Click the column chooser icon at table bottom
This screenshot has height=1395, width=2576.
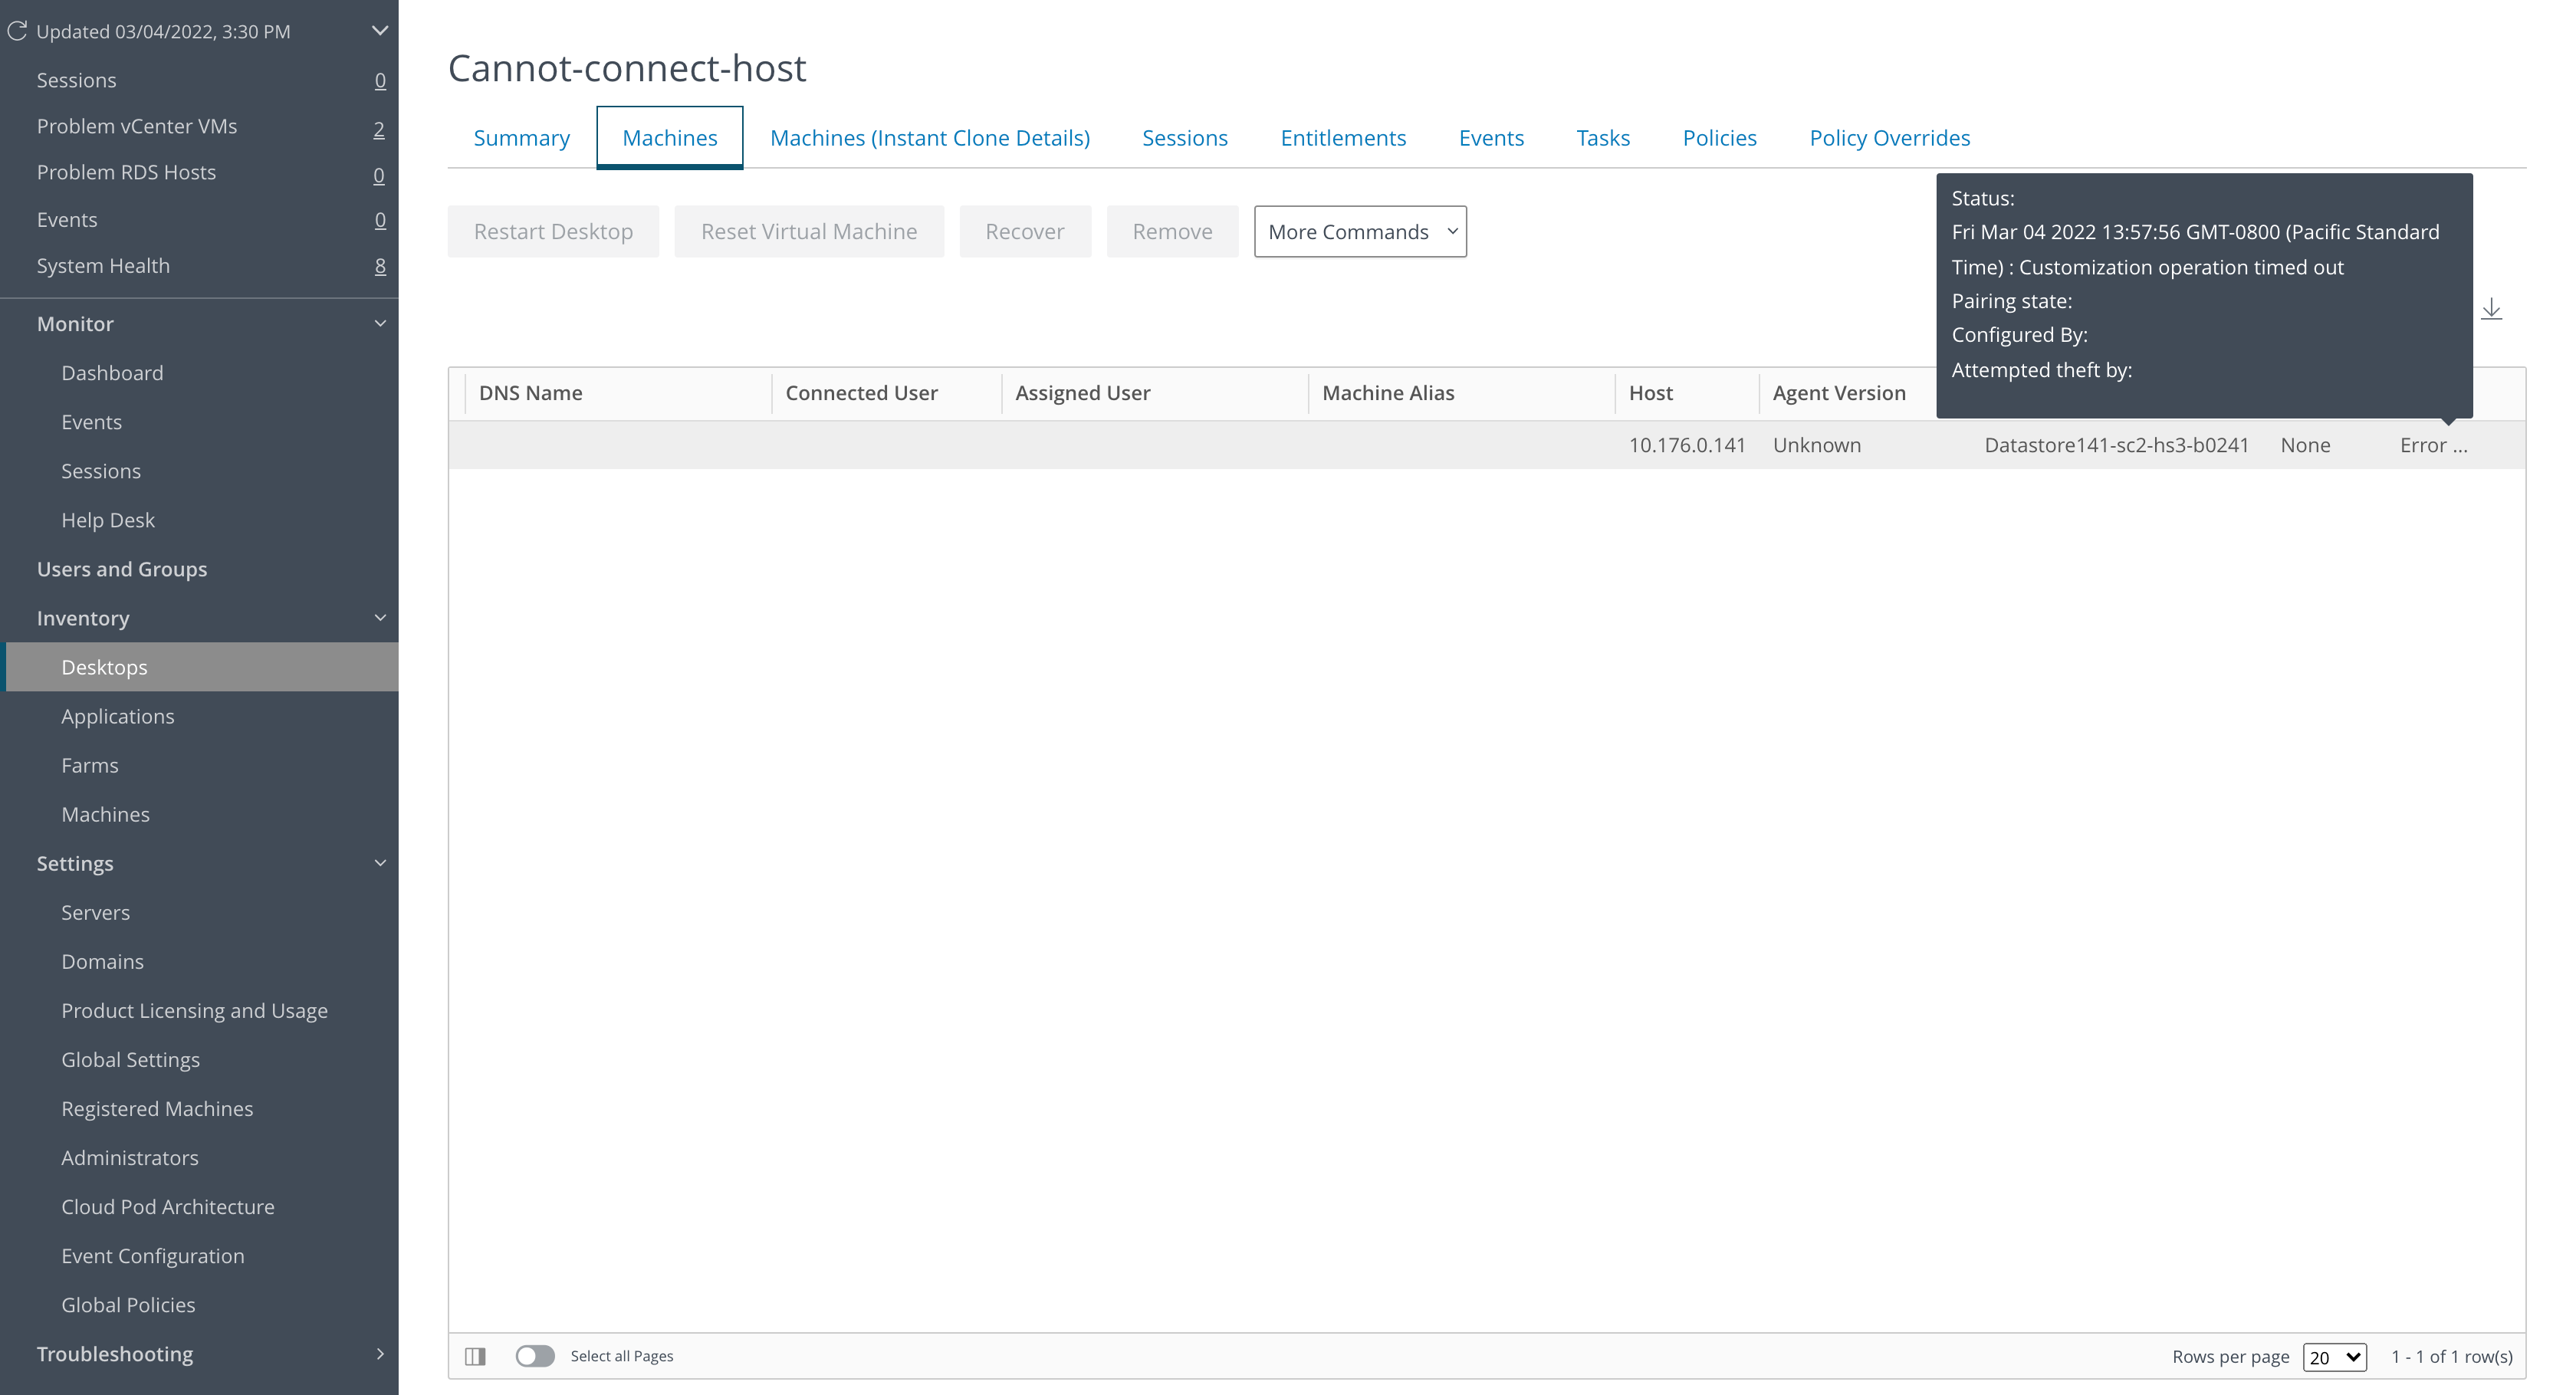pos(475,1356)
